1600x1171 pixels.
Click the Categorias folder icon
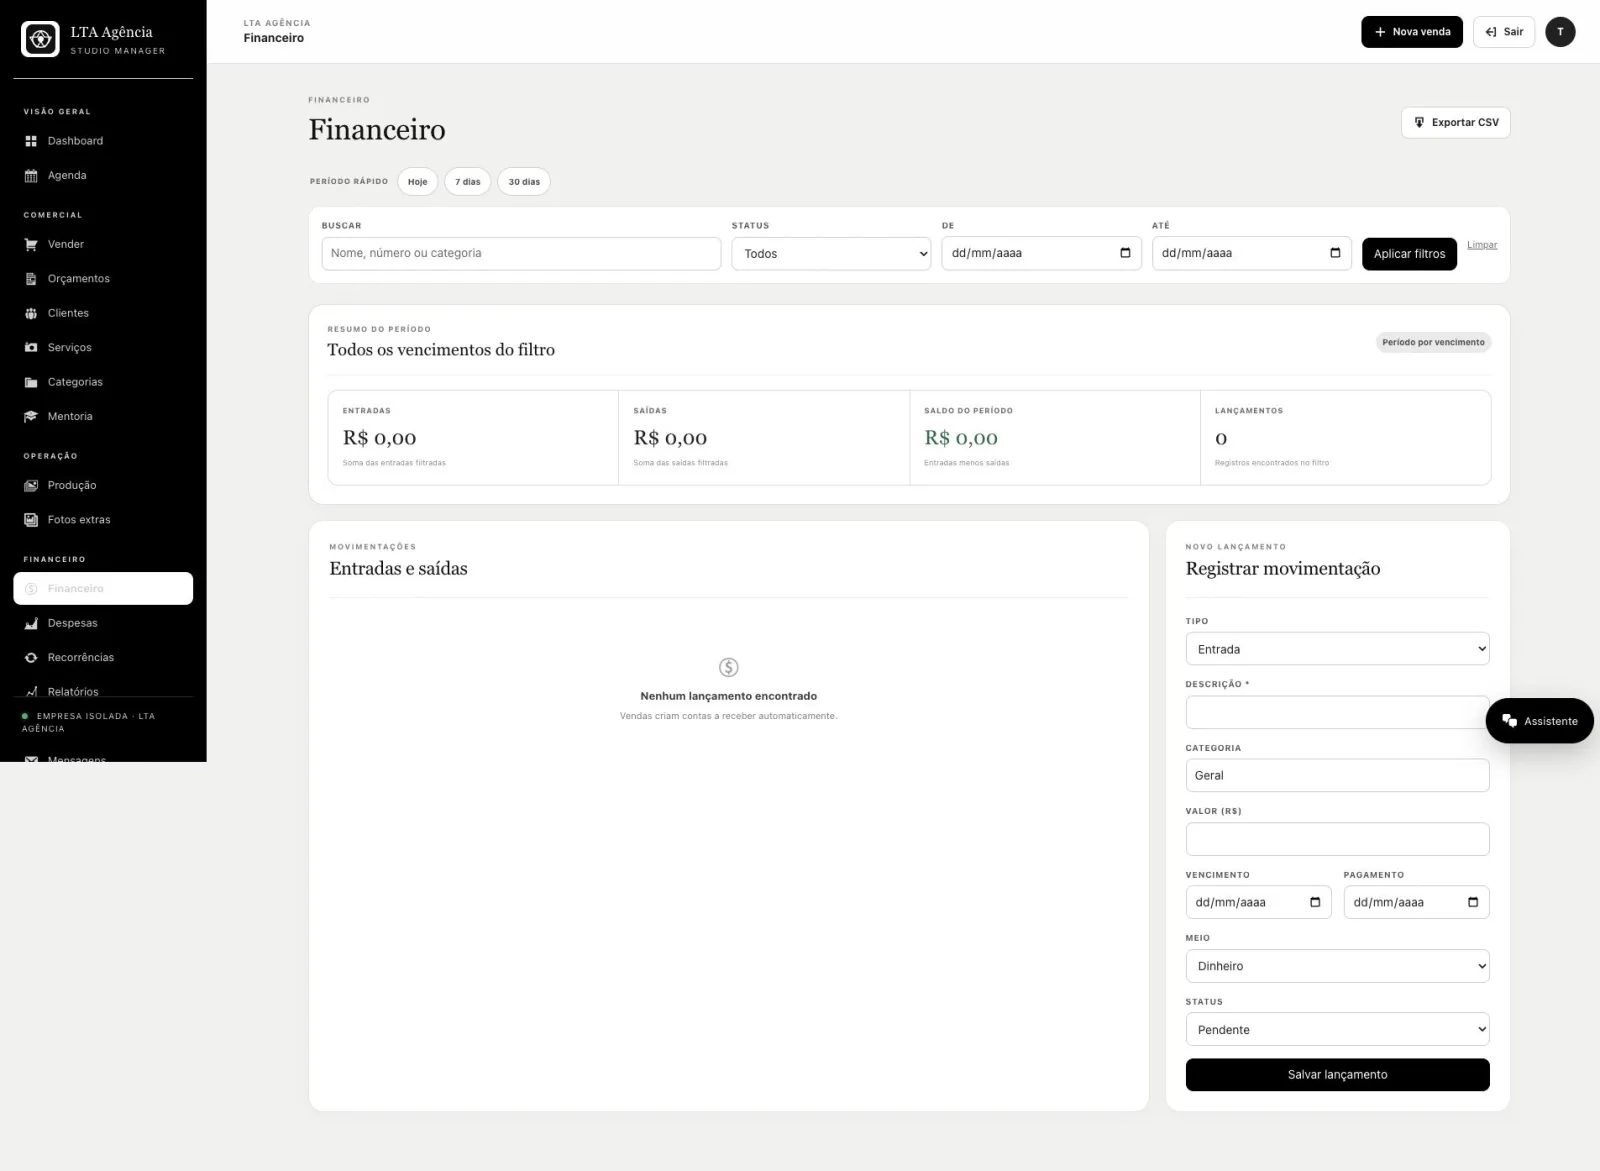point(31,382)
